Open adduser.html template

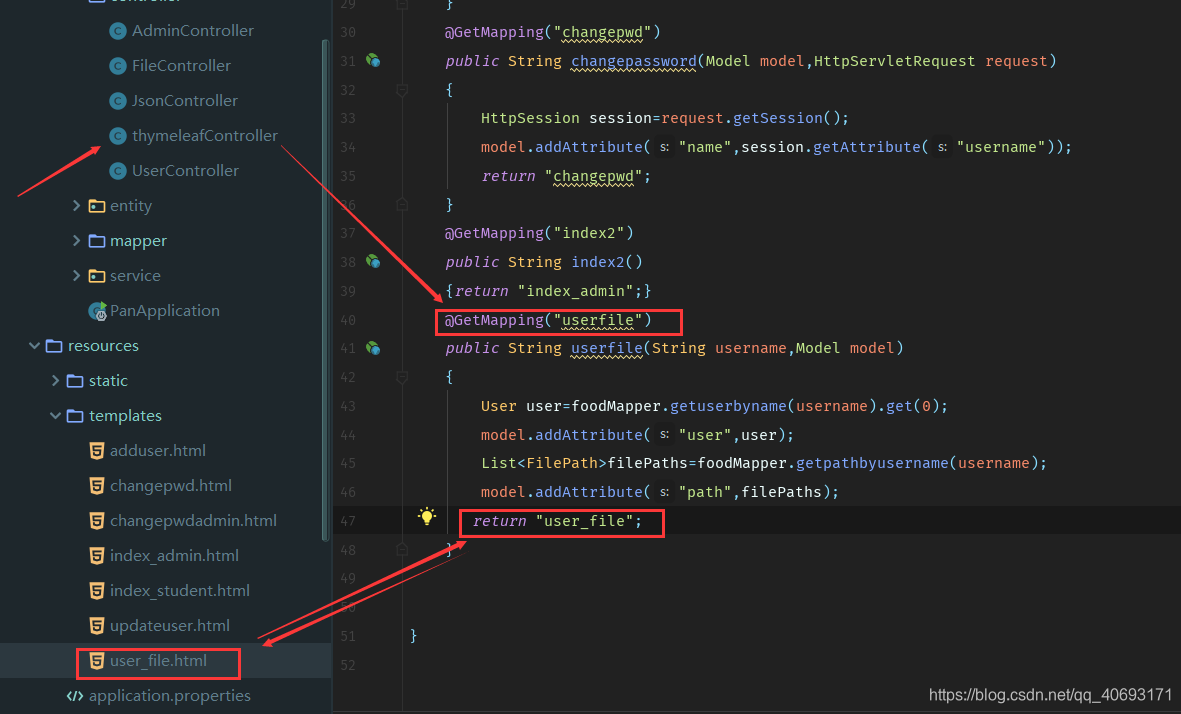[x=157, y=451]
